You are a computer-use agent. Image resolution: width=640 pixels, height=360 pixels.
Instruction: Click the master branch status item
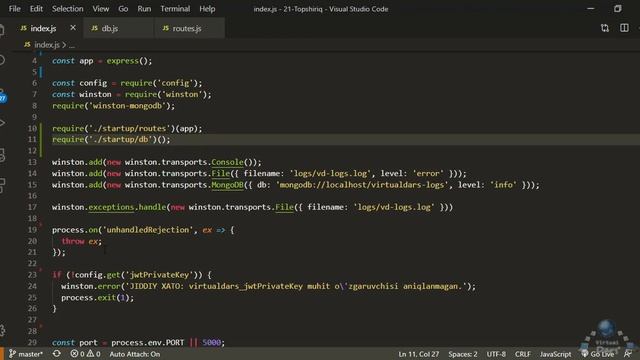pos(26,354)
